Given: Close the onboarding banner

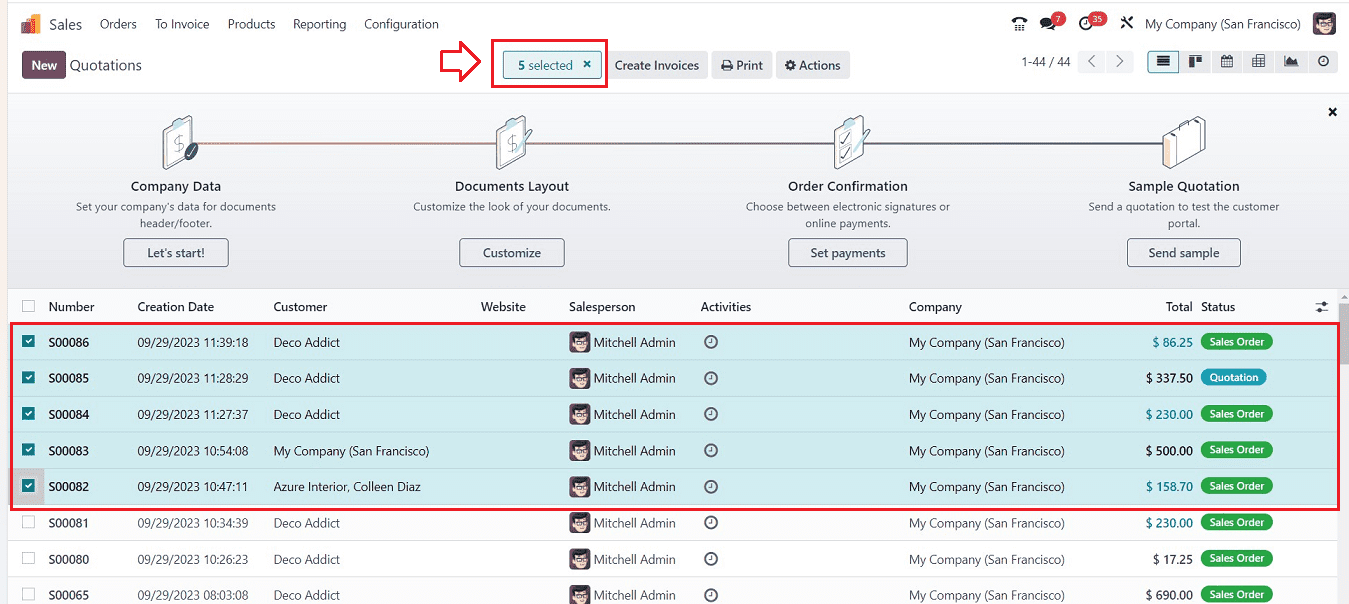Looking at the screenshot, I should [x=1332, y=112].
